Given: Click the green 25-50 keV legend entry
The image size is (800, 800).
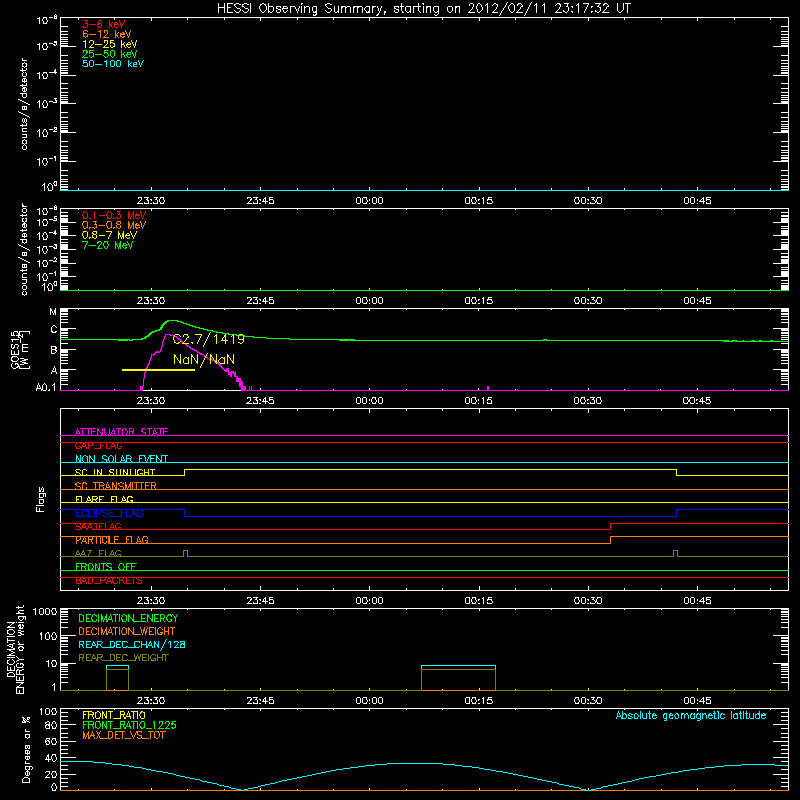Looking at the screenshot, I should pos(110,54).
